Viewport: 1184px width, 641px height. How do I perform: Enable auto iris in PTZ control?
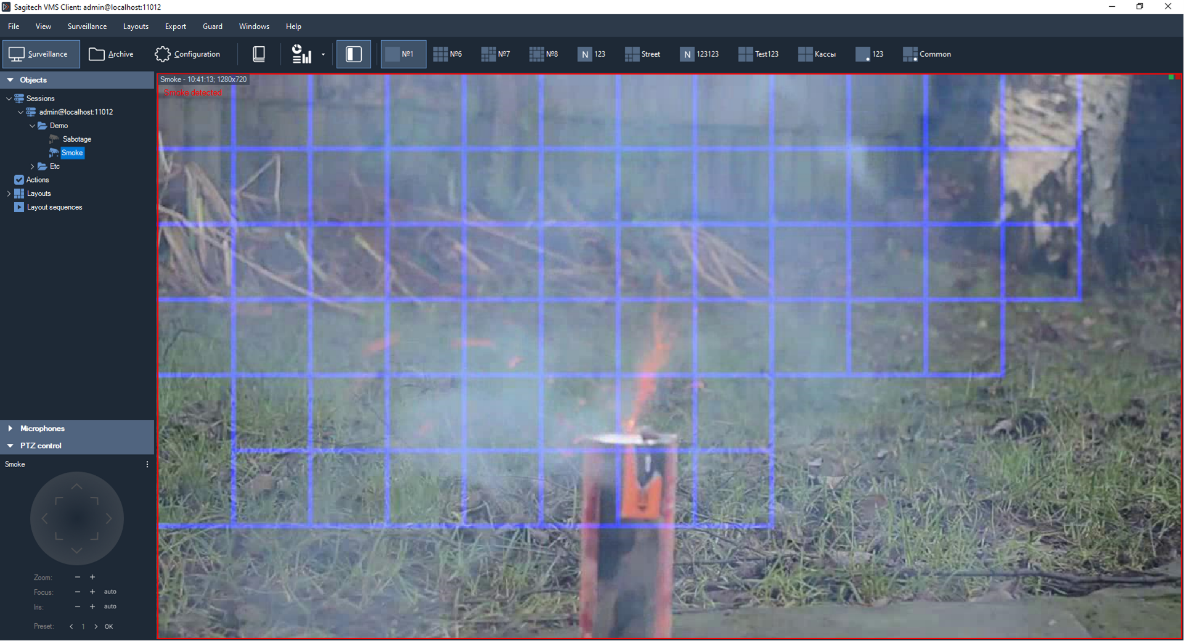point(110,606)
